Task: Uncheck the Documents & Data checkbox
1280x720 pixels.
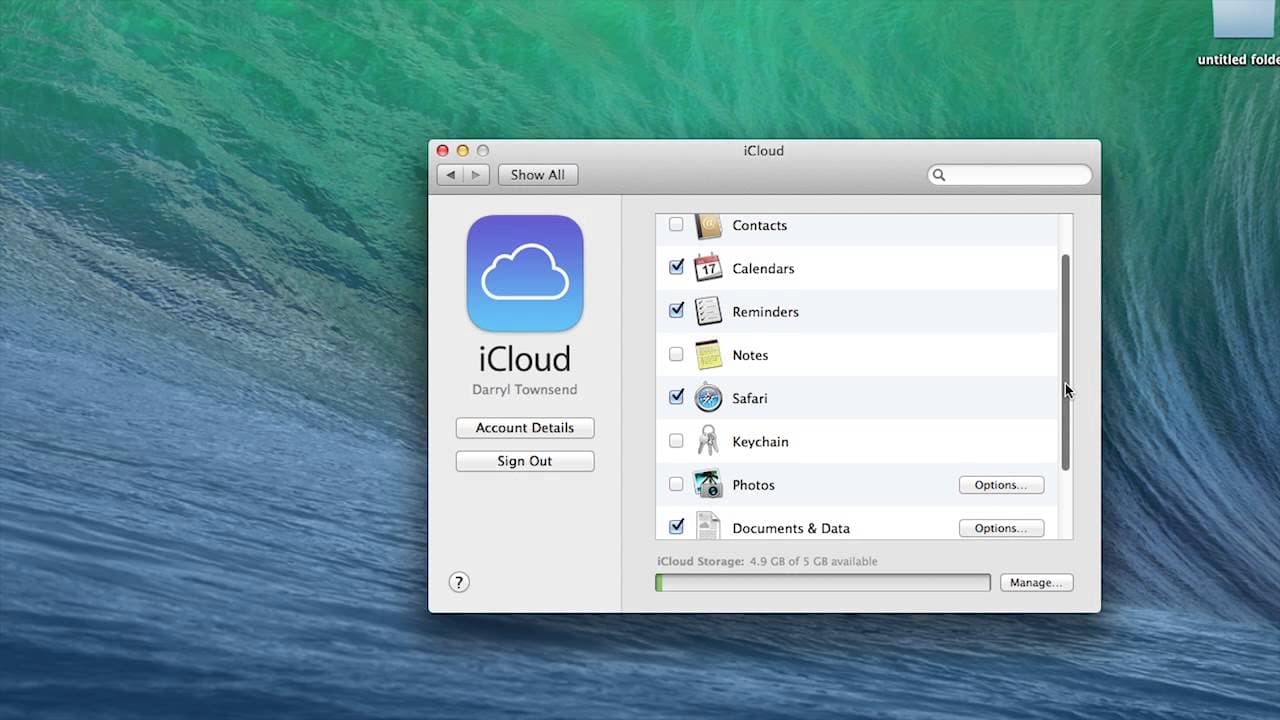Action: [676, 527]
